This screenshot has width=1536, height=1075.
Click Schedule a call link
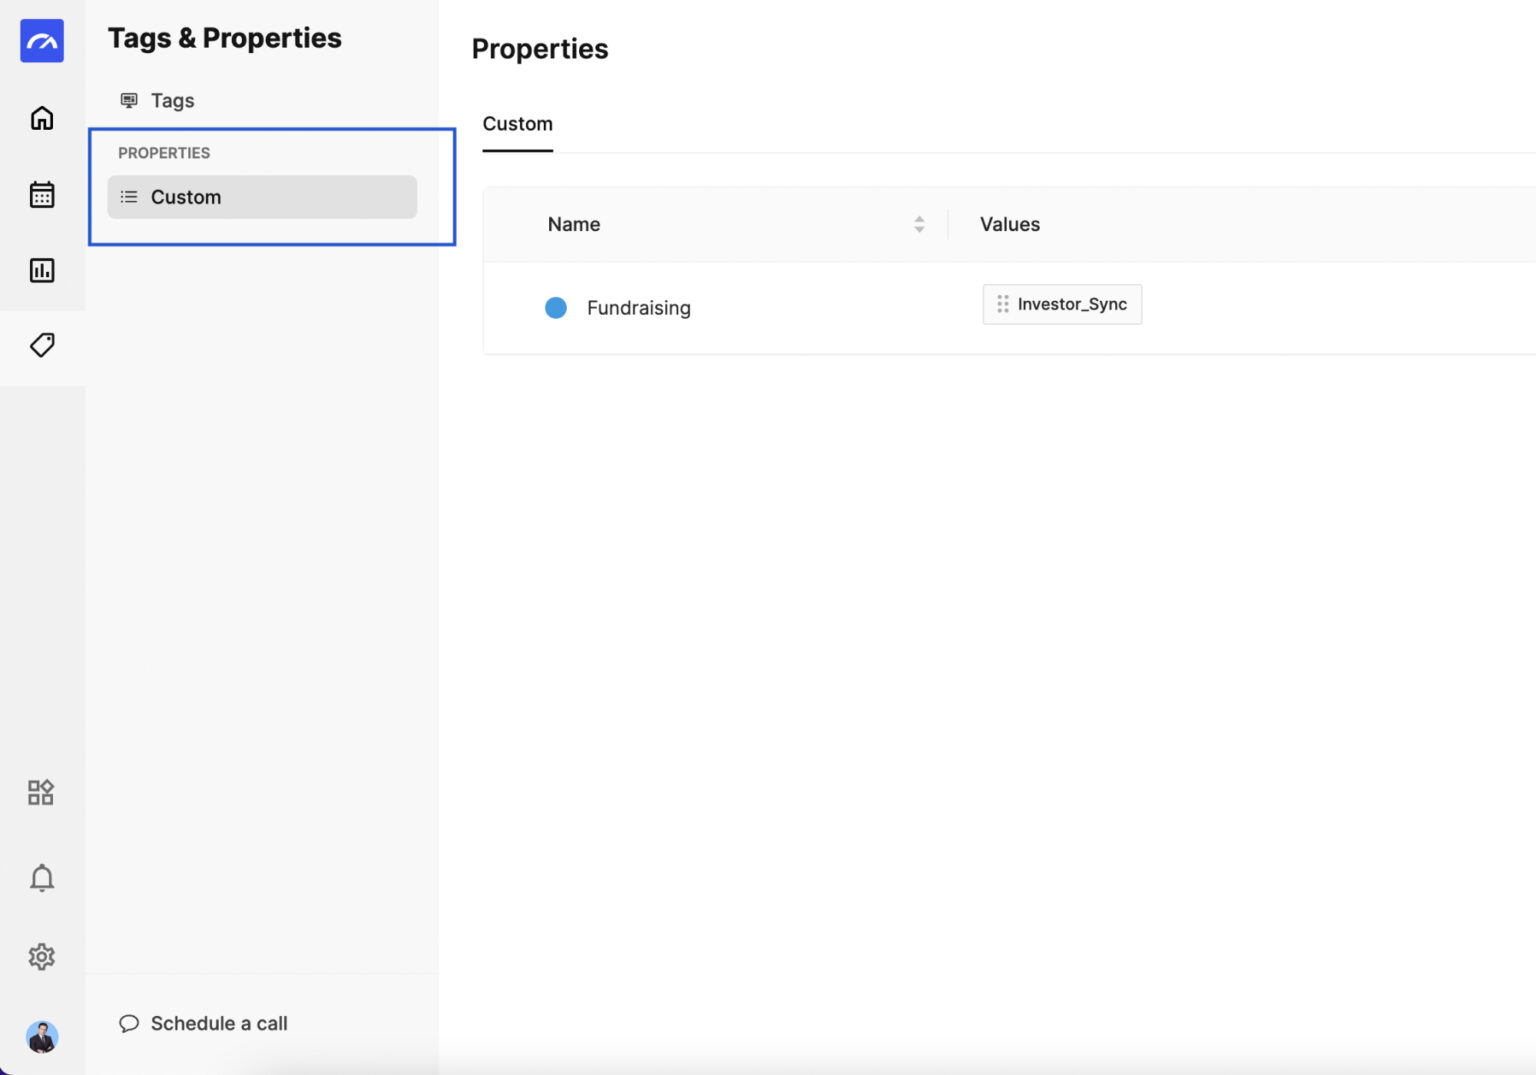click(x=218, y=1023)
